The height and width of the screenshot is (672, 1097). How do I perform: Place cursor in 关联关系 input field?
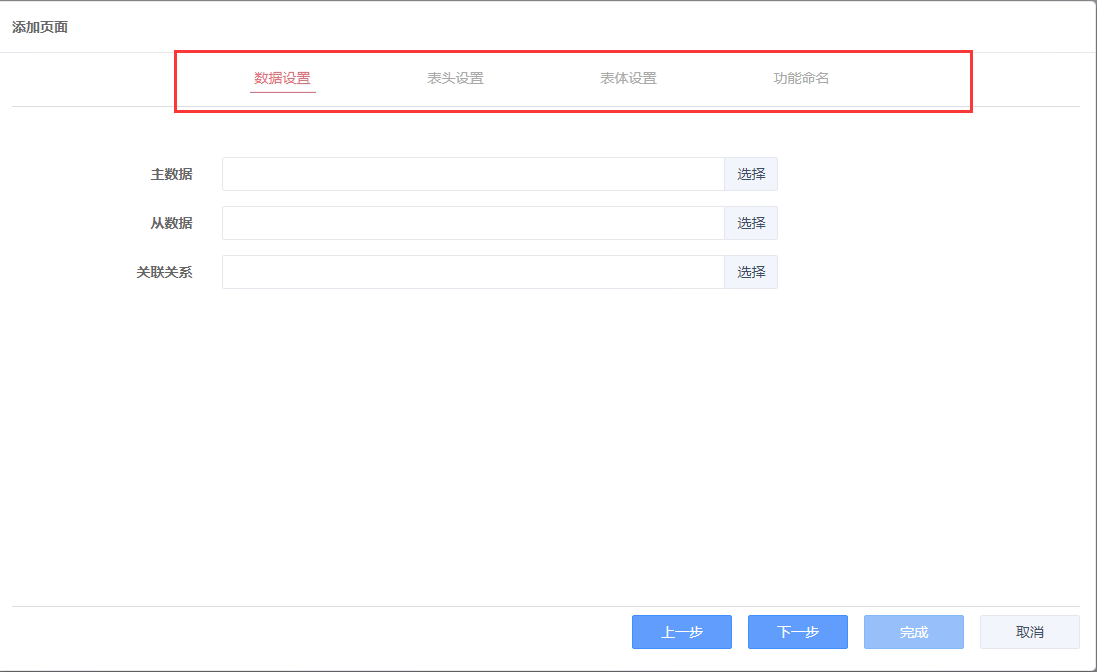point(472,272)
